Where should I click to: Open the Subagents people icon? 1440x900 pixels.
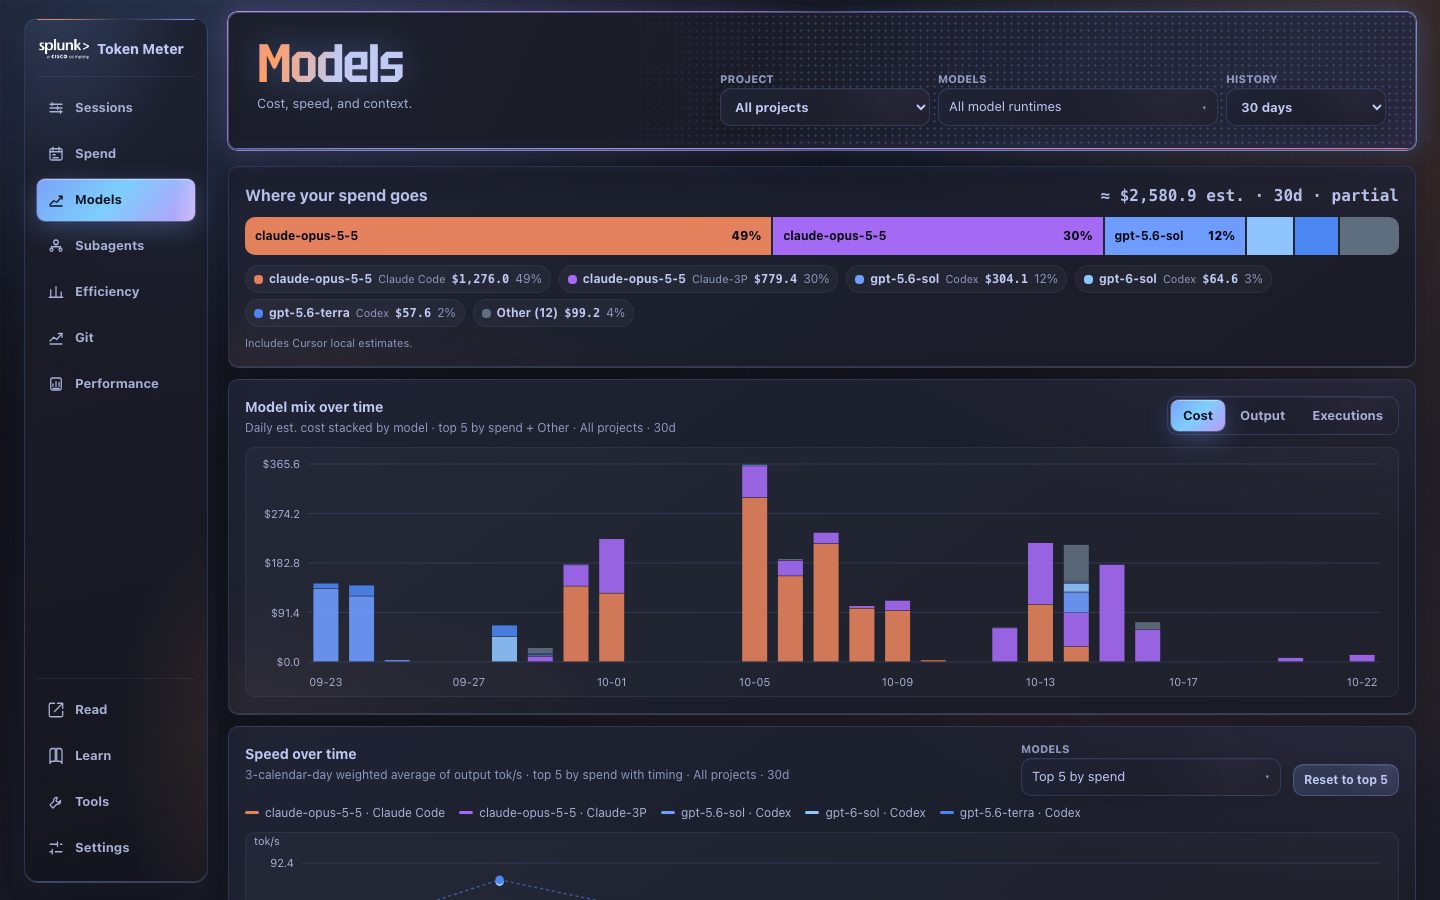(56, 246)
